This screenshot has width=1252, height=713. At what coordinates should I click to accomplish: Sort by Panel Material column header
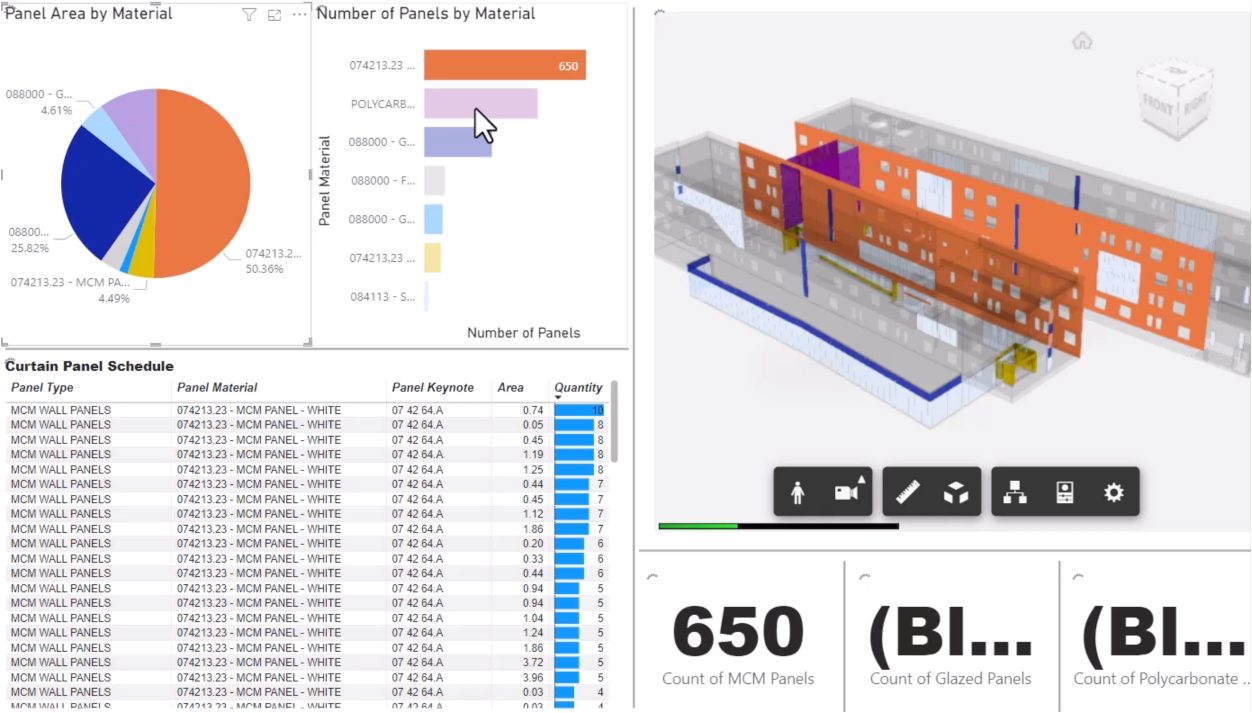click(217, 388)
